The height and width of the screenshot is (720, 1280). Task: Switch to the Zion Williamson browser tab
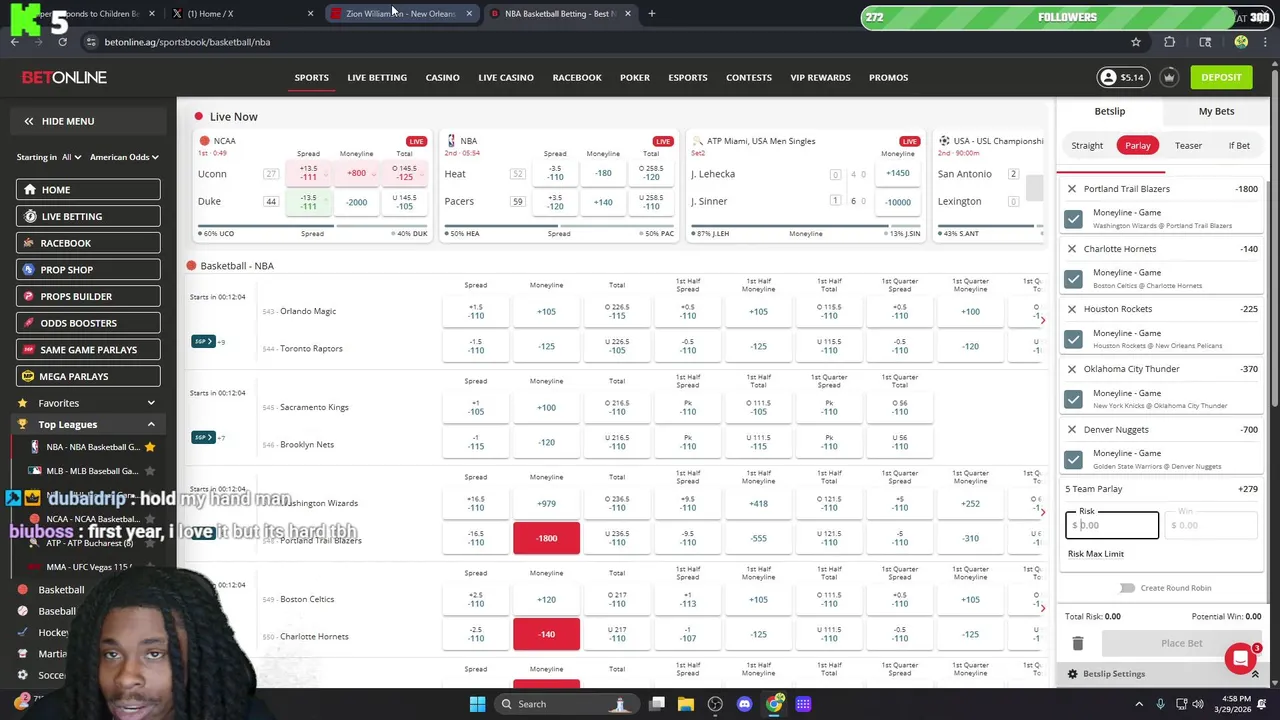tap(400, 14)
